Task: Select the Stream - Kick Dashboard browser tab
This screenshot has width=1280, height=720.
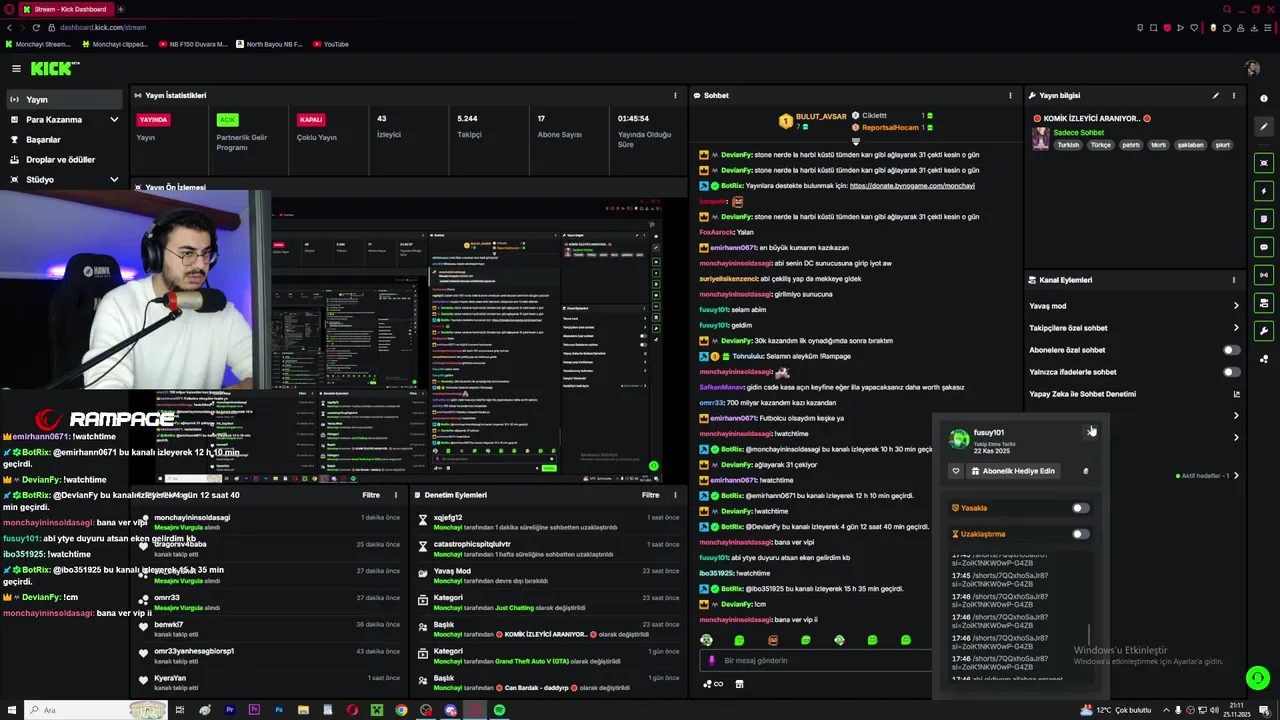Action: (x=65, y=9)
